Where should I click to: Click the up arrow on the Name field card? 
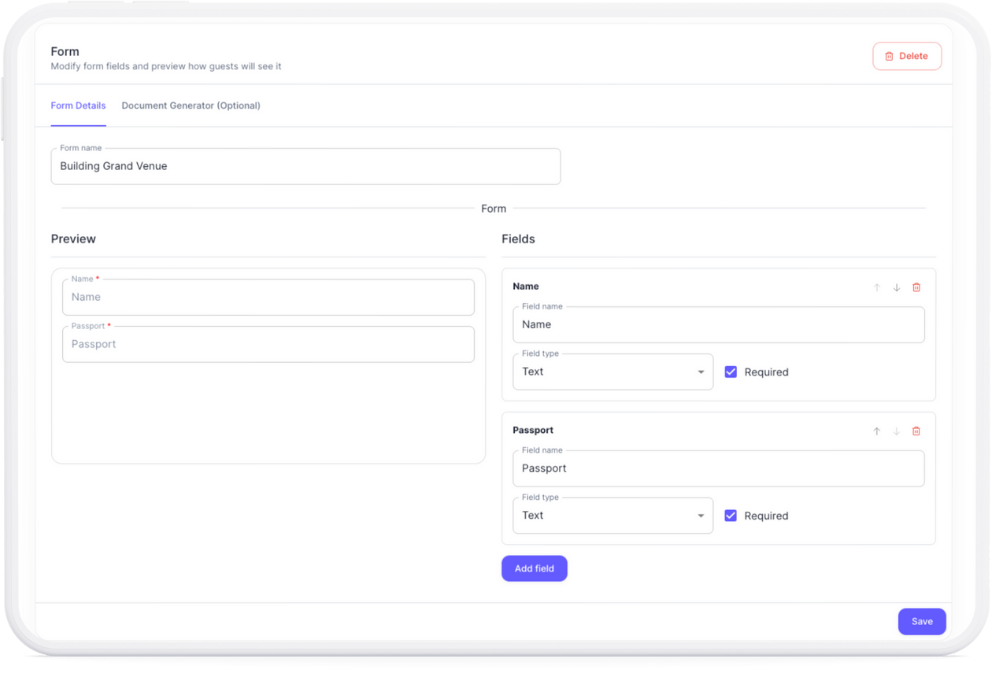pyautogui.click(x=877, y=287)
